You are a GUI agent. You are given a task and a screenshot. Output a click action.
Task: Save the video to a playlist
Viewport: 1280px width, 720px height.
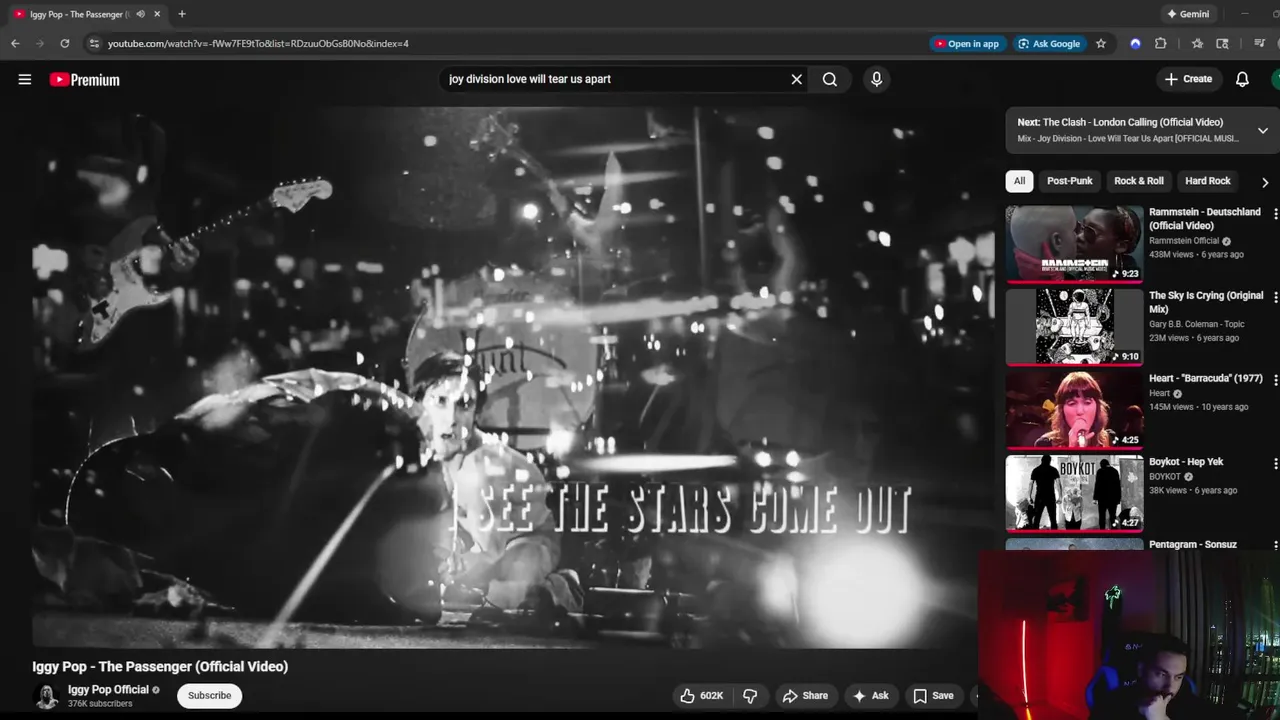pyautogui.click(x=933, y=696)
